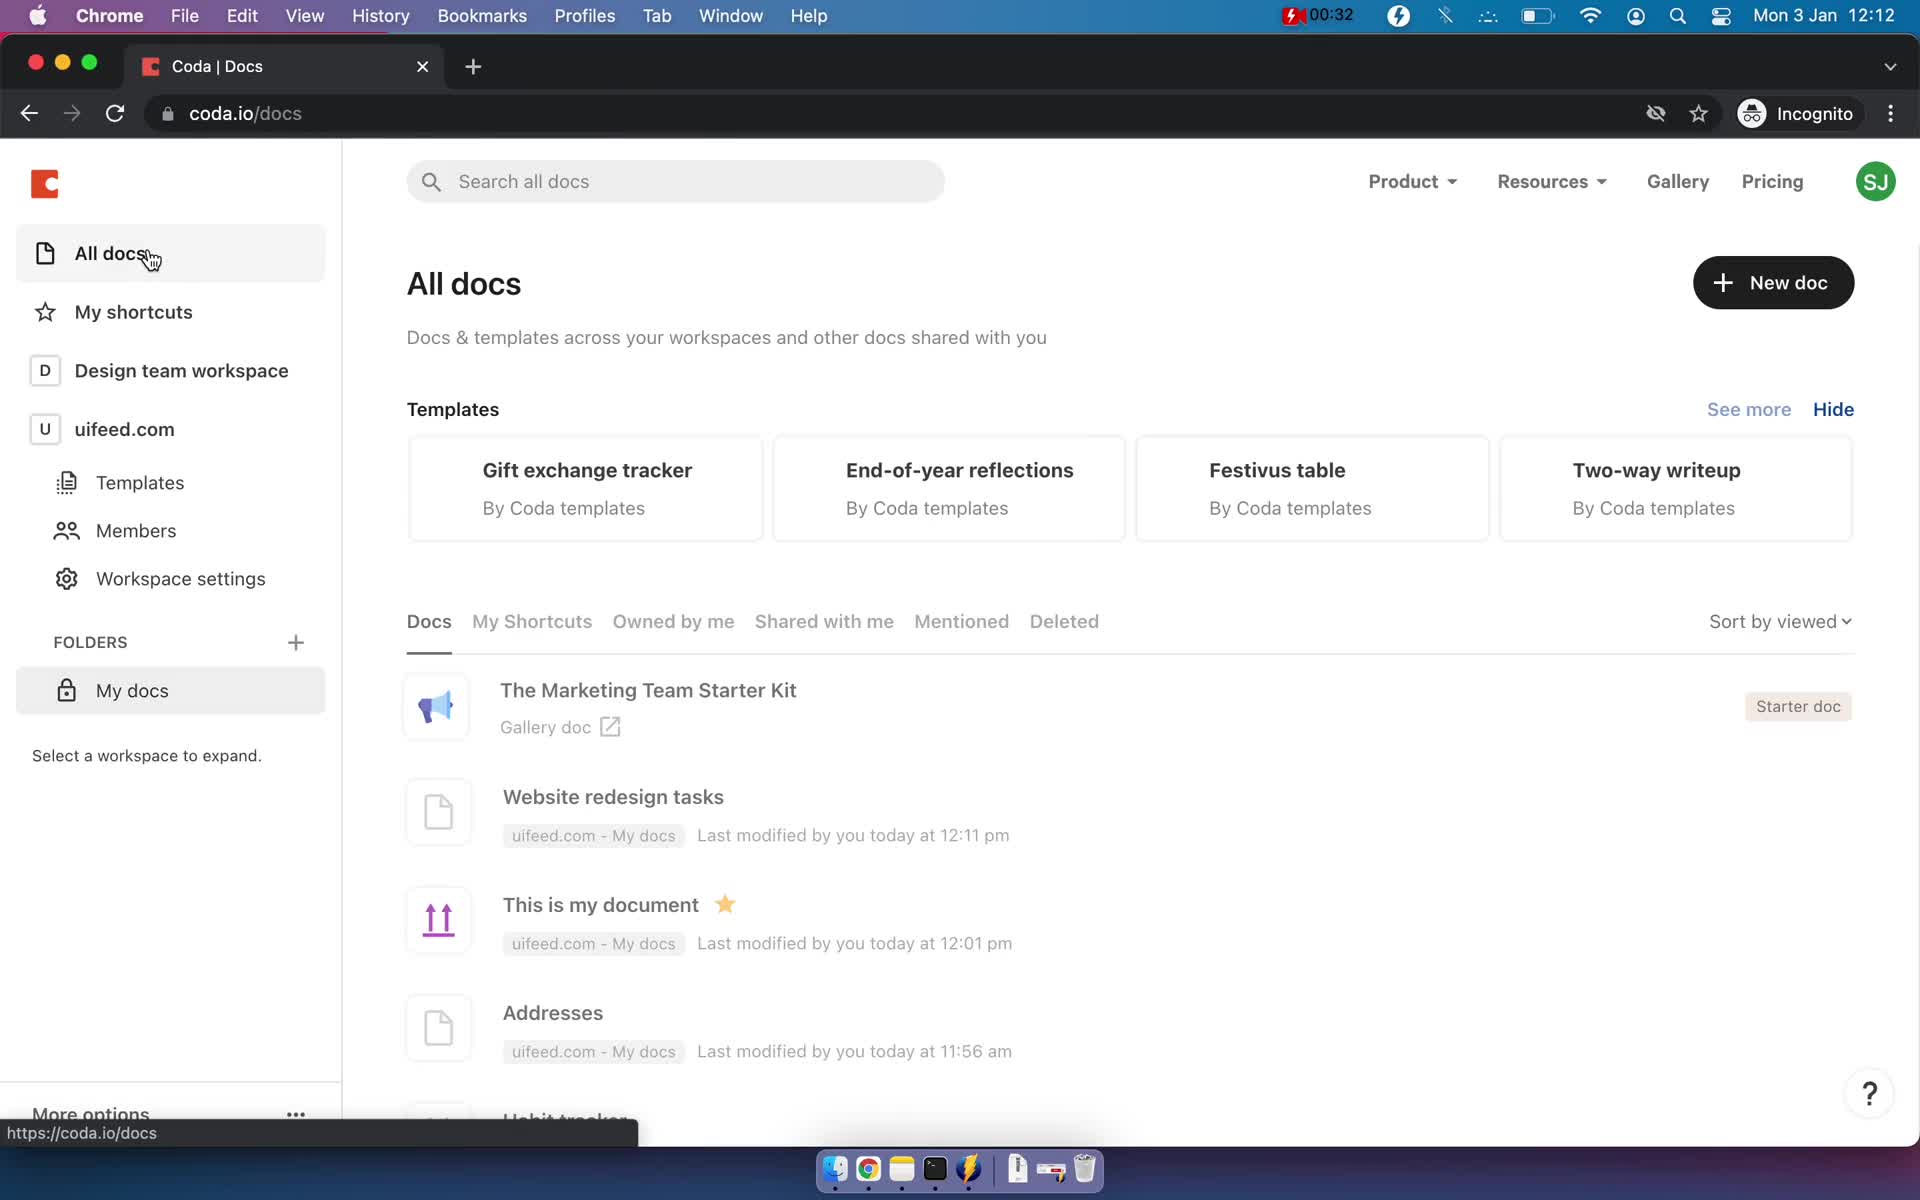Open the Bookmarks menu in menu bar
The image size is (1920, 1200).
coord(482,16)
